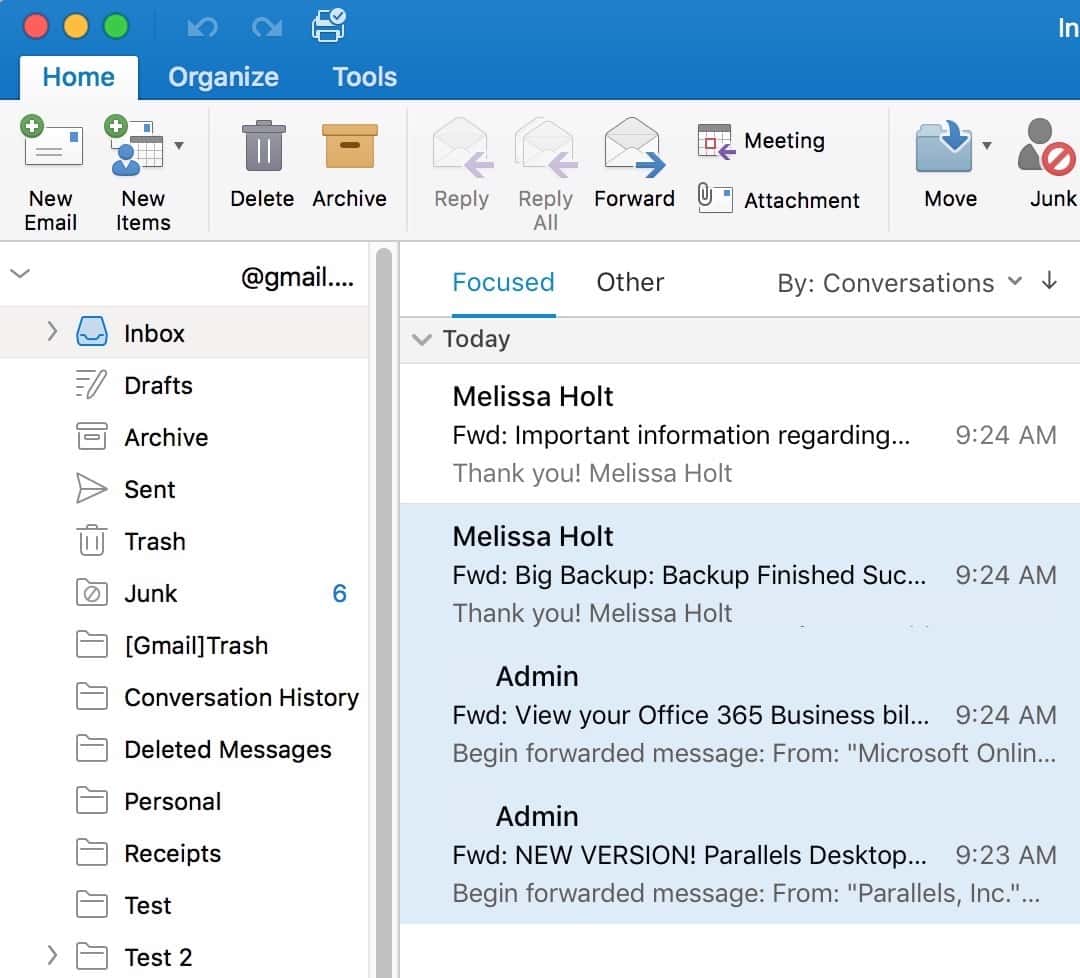Image resolution: width=1080 pixels, height=978 pixels.
Task: Expand the Test 2 folder
Action: 52,956
